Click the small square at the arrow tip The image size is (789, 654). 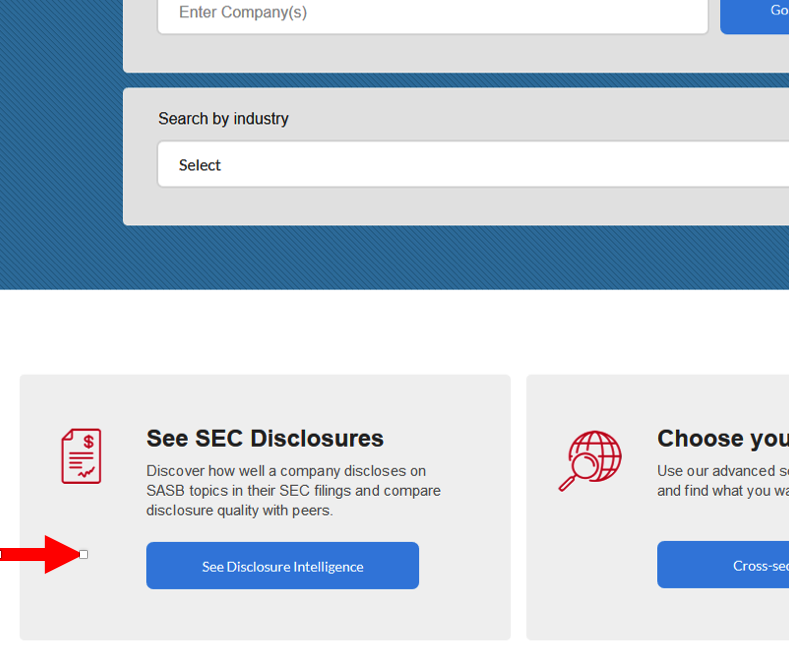(x=84, y=554)
